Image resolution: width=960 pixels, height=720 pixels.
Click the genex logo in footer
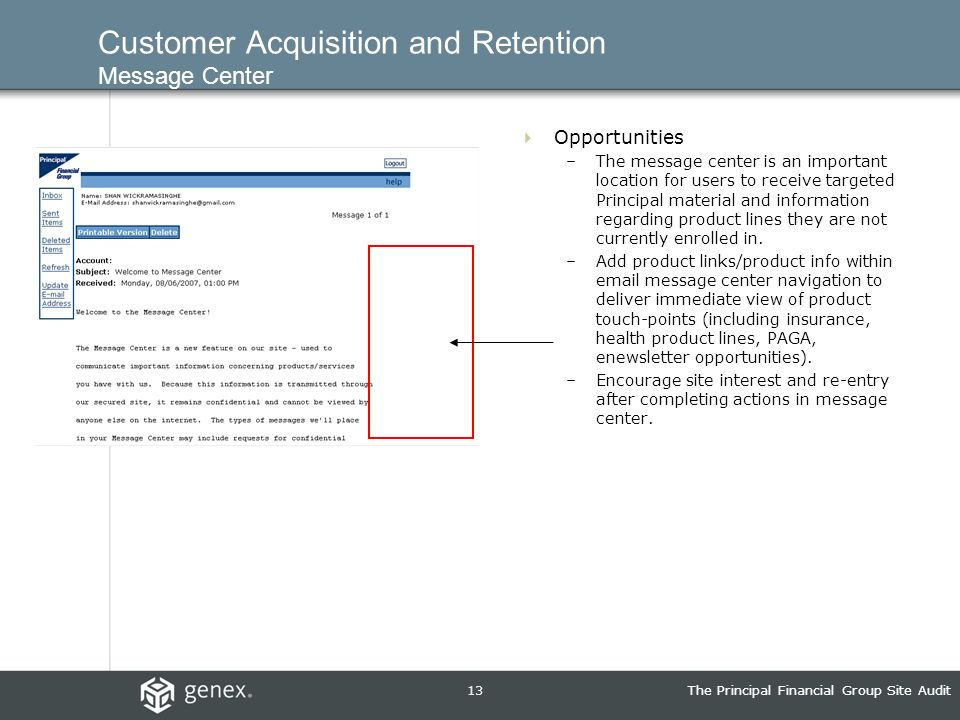coord(196,694)
